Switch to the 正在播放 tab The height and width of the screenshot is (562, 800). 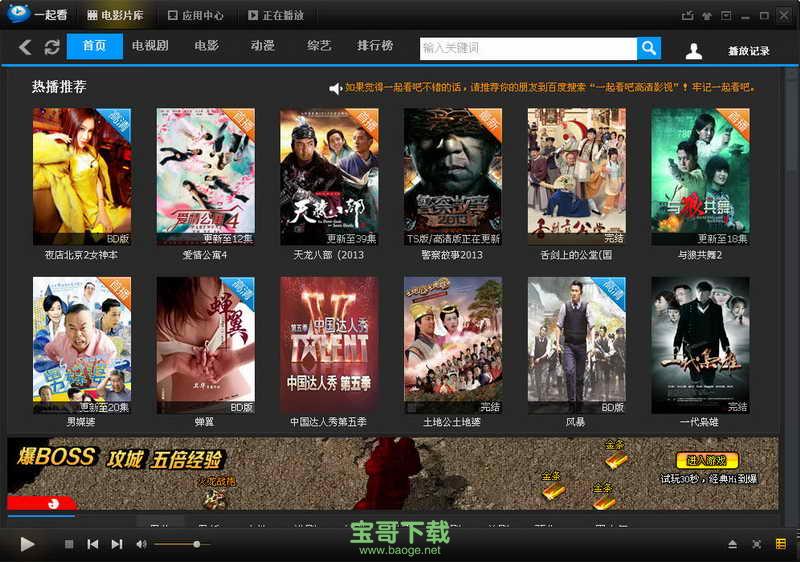pyautogui.click(x=276, y=15)
